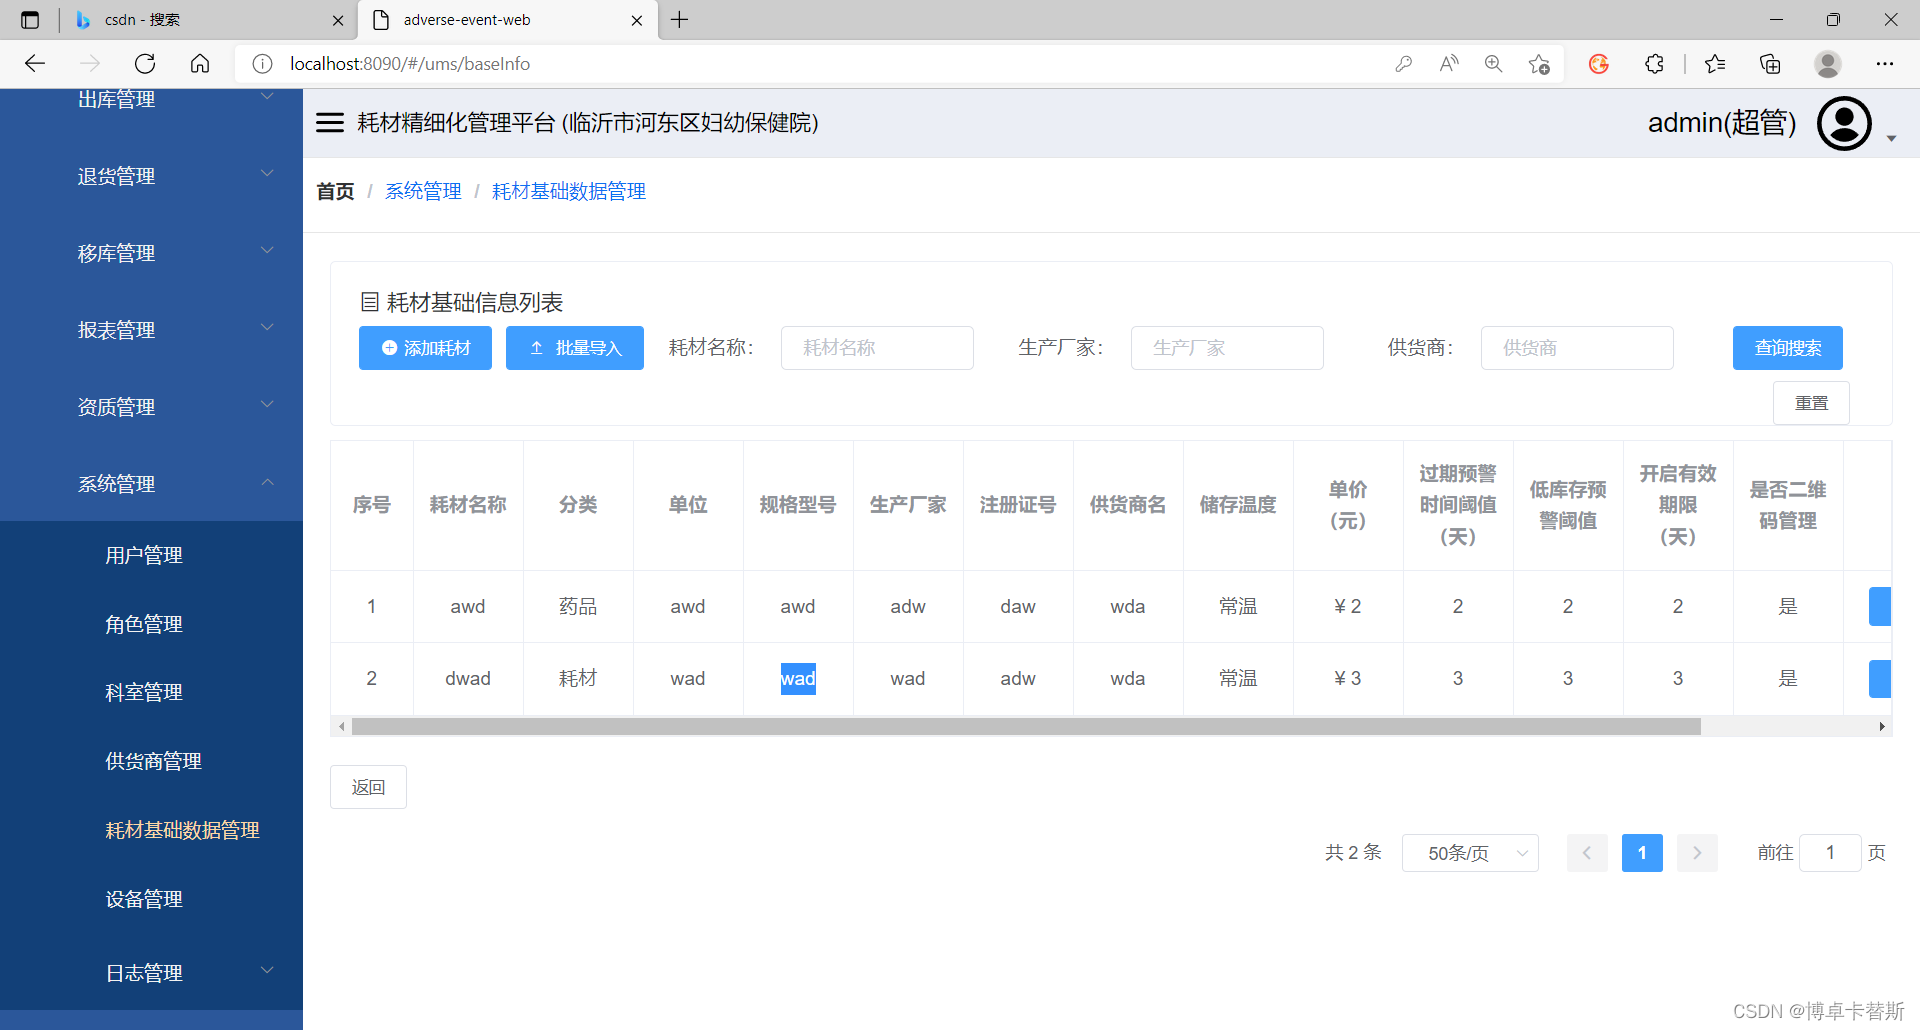Expand the 退货管理 sidebar menu

coord(151,176)
